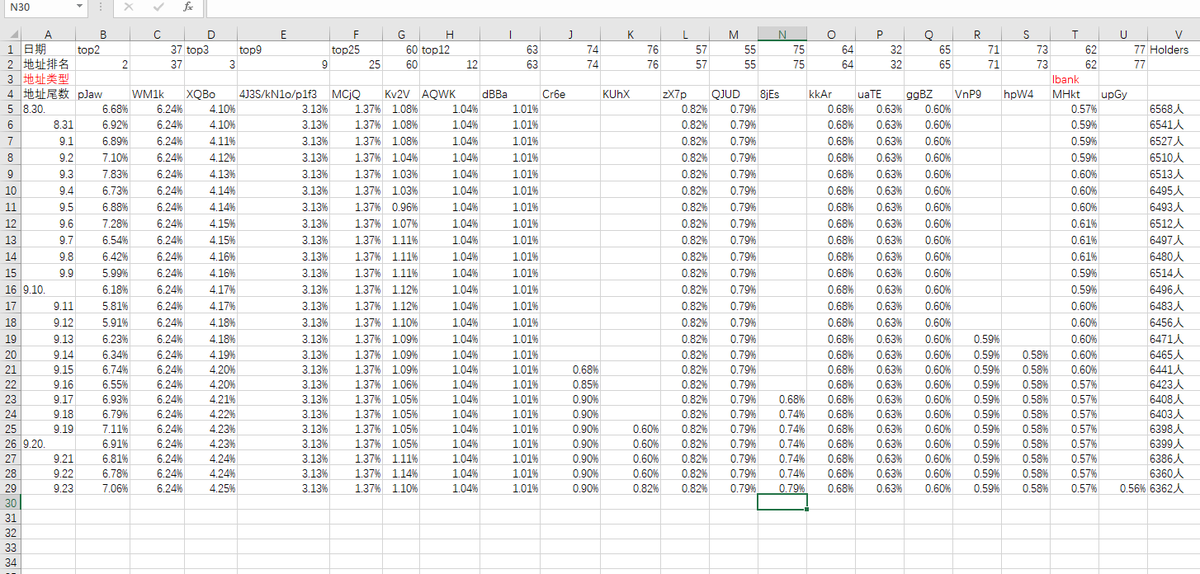The image size is (1200, 574).
Task: Click the kkAr address cell
Action: 830,93
